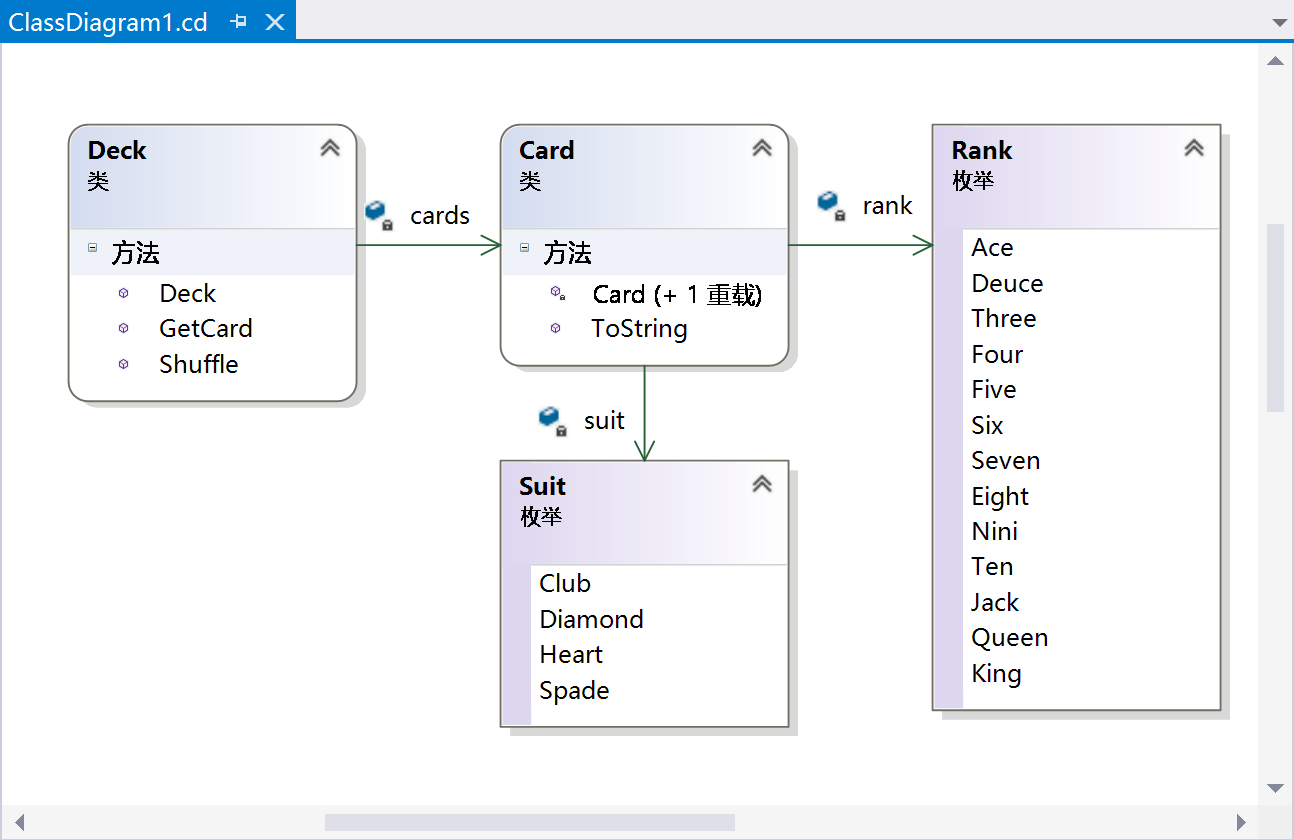Click the Shuffle method icon
Viewport: 1294px width, 840px height.
(123, 364)
